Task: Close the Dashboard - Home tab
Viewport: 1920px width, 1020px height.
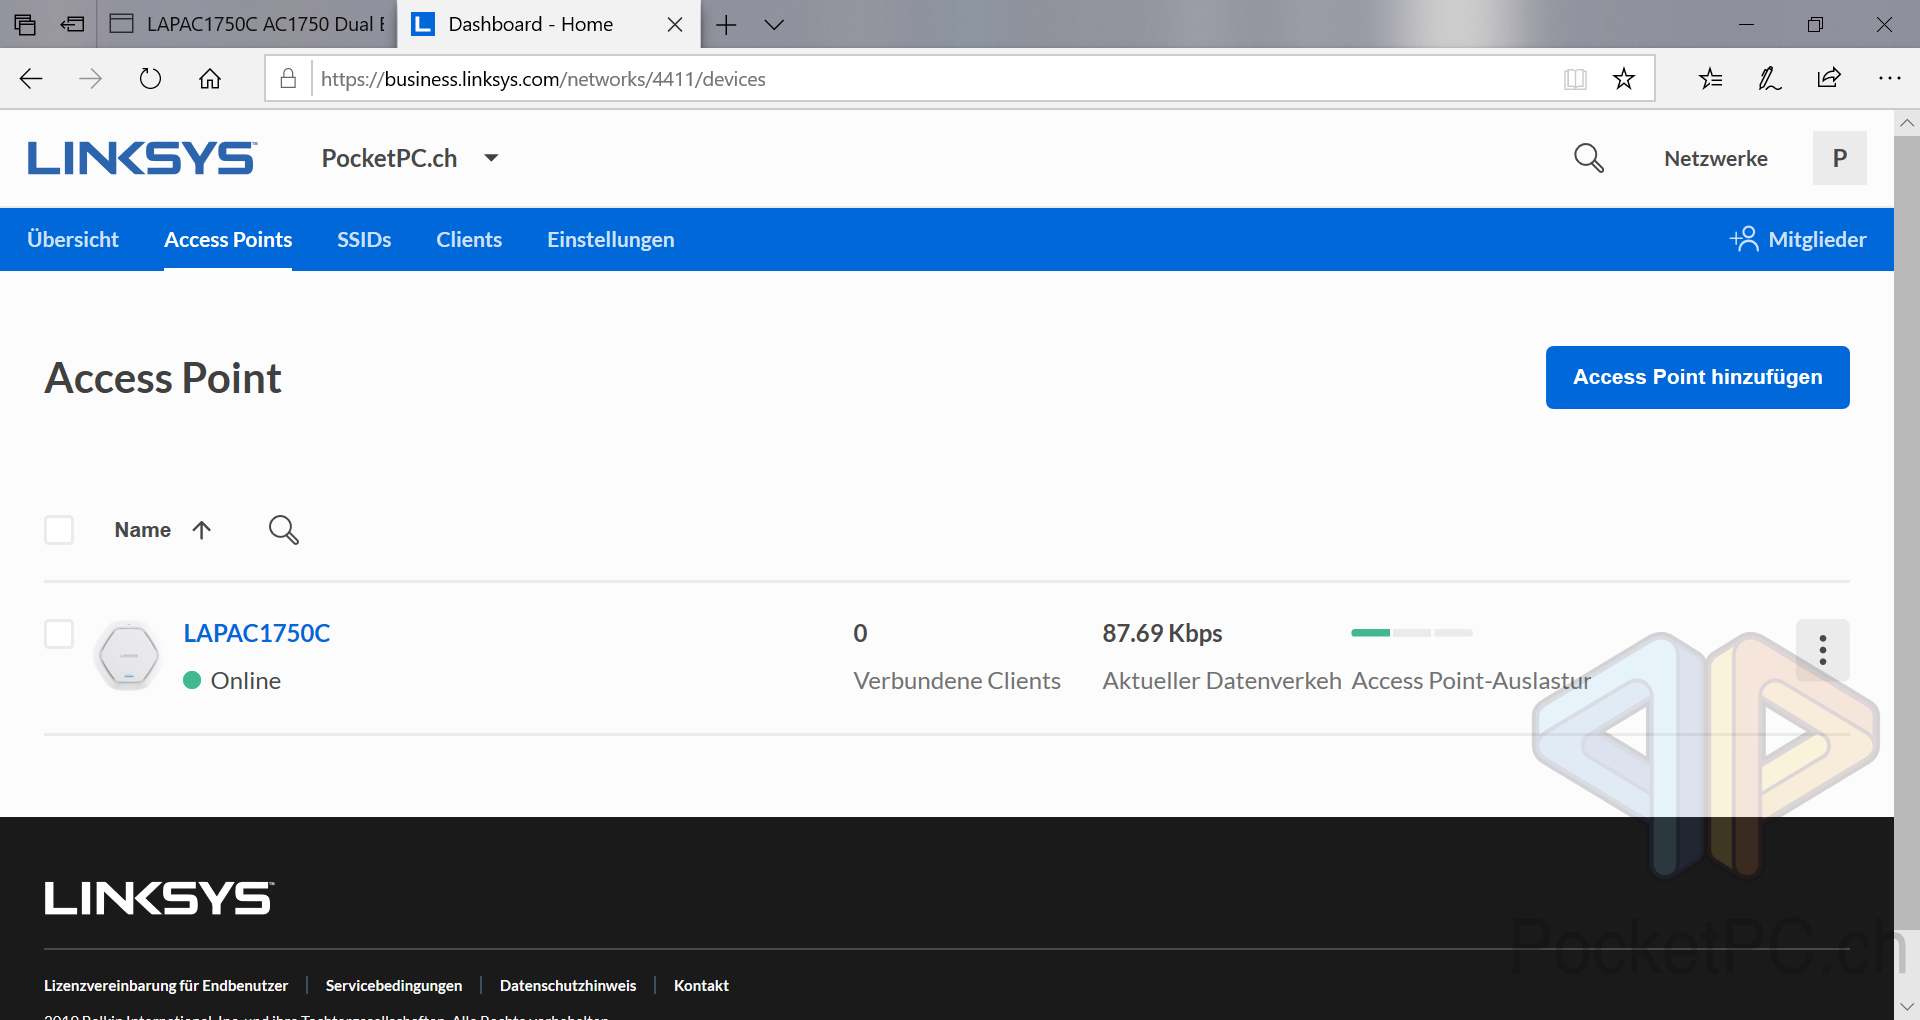Action: pyautogui.click(x=675, y=25)
